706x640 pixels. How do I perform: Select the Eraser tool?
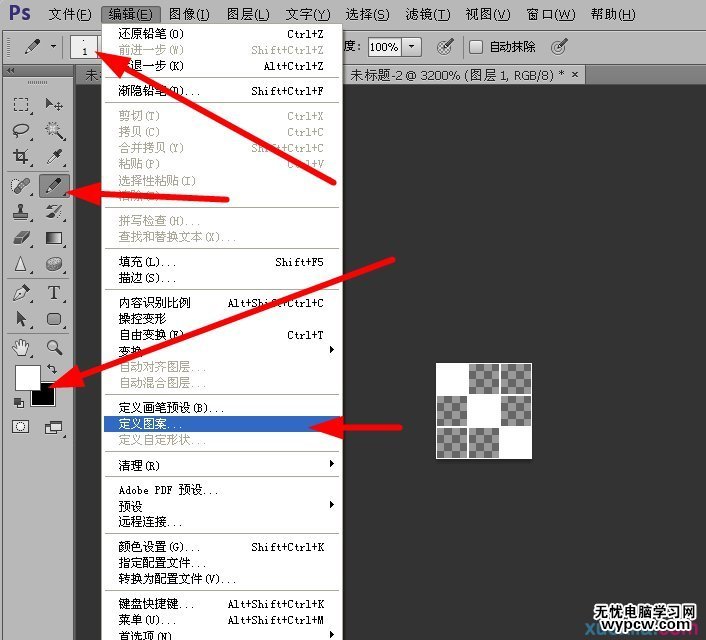(21, 238)
